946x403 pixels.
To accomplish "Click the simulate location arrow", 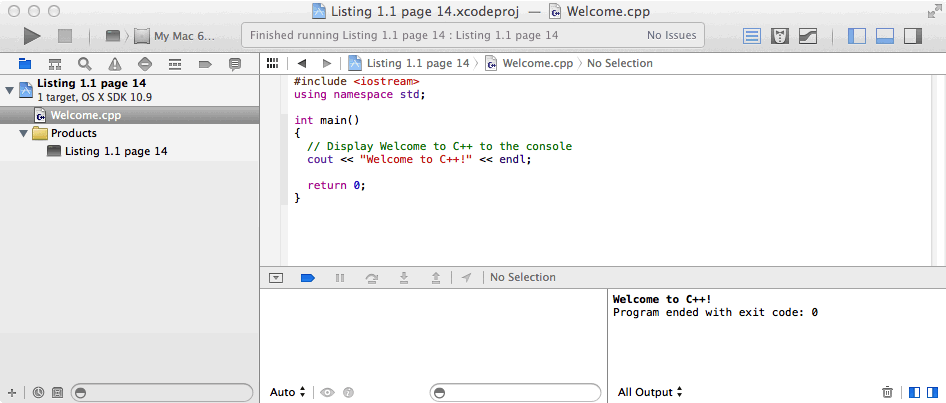I will click(466, 278).
